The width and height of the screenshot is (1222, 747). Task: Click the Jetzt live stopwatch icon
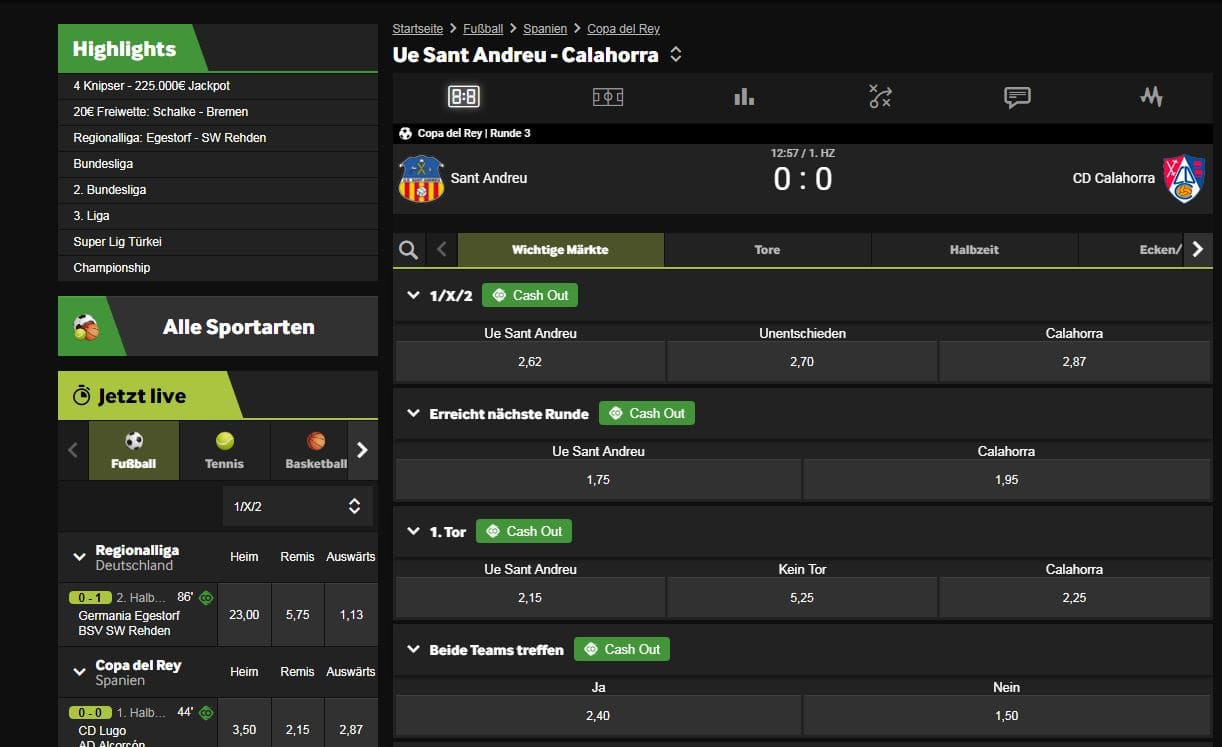82,396
